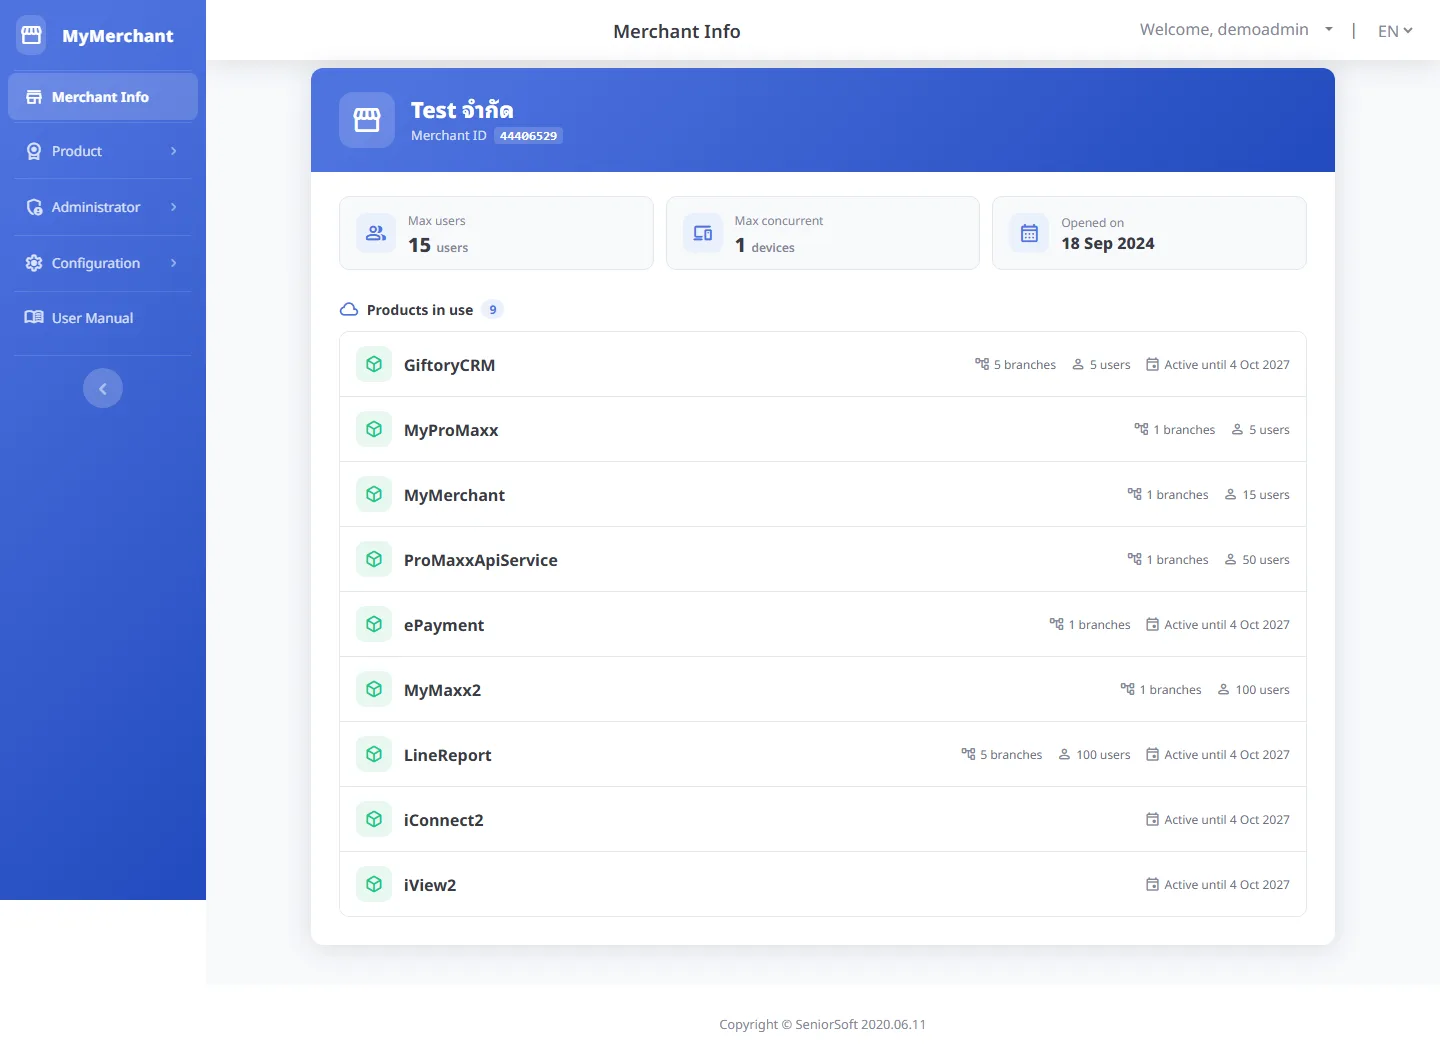Click the Products in use count badge 9

point(492,310)
